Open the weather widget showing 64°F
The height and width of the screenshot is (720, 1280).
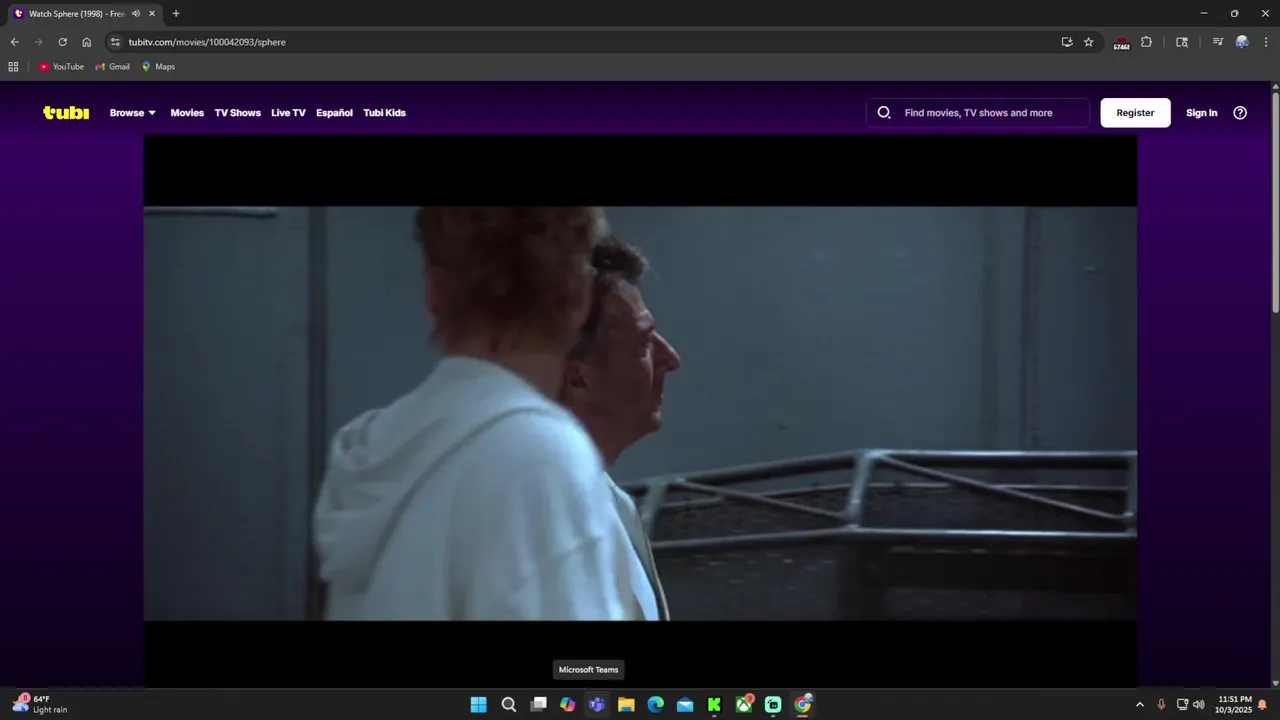coord(38,704)
